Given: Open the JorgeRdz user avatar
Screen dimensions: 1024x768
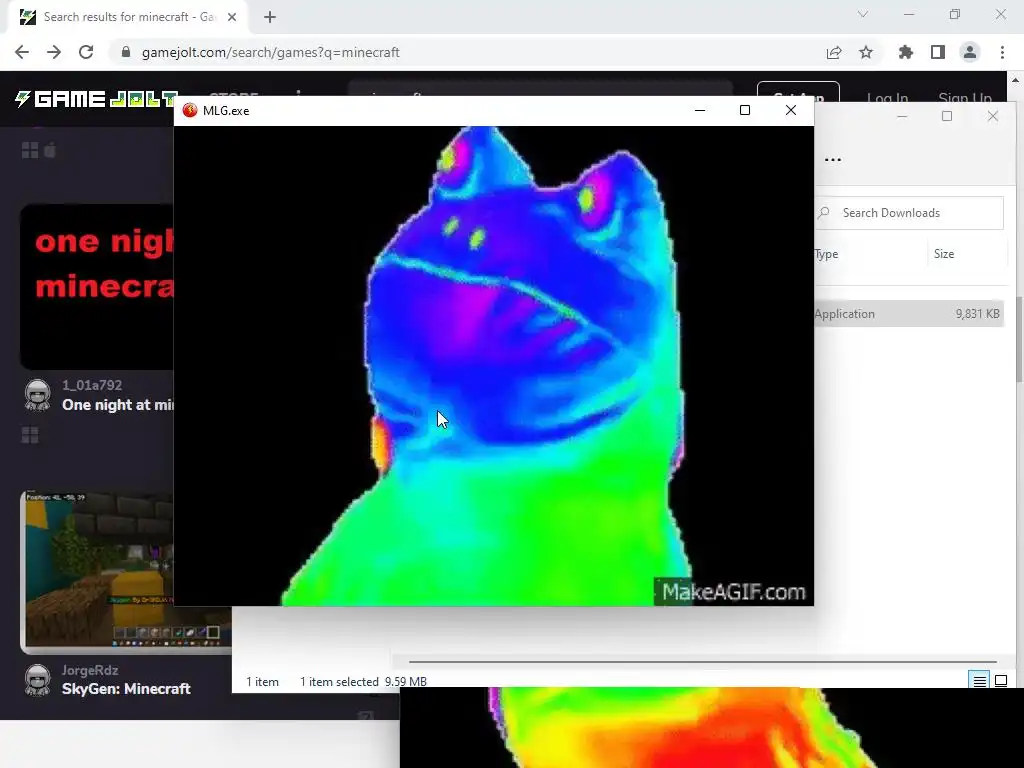Looking at the screenshot, I should click(37, 680).
